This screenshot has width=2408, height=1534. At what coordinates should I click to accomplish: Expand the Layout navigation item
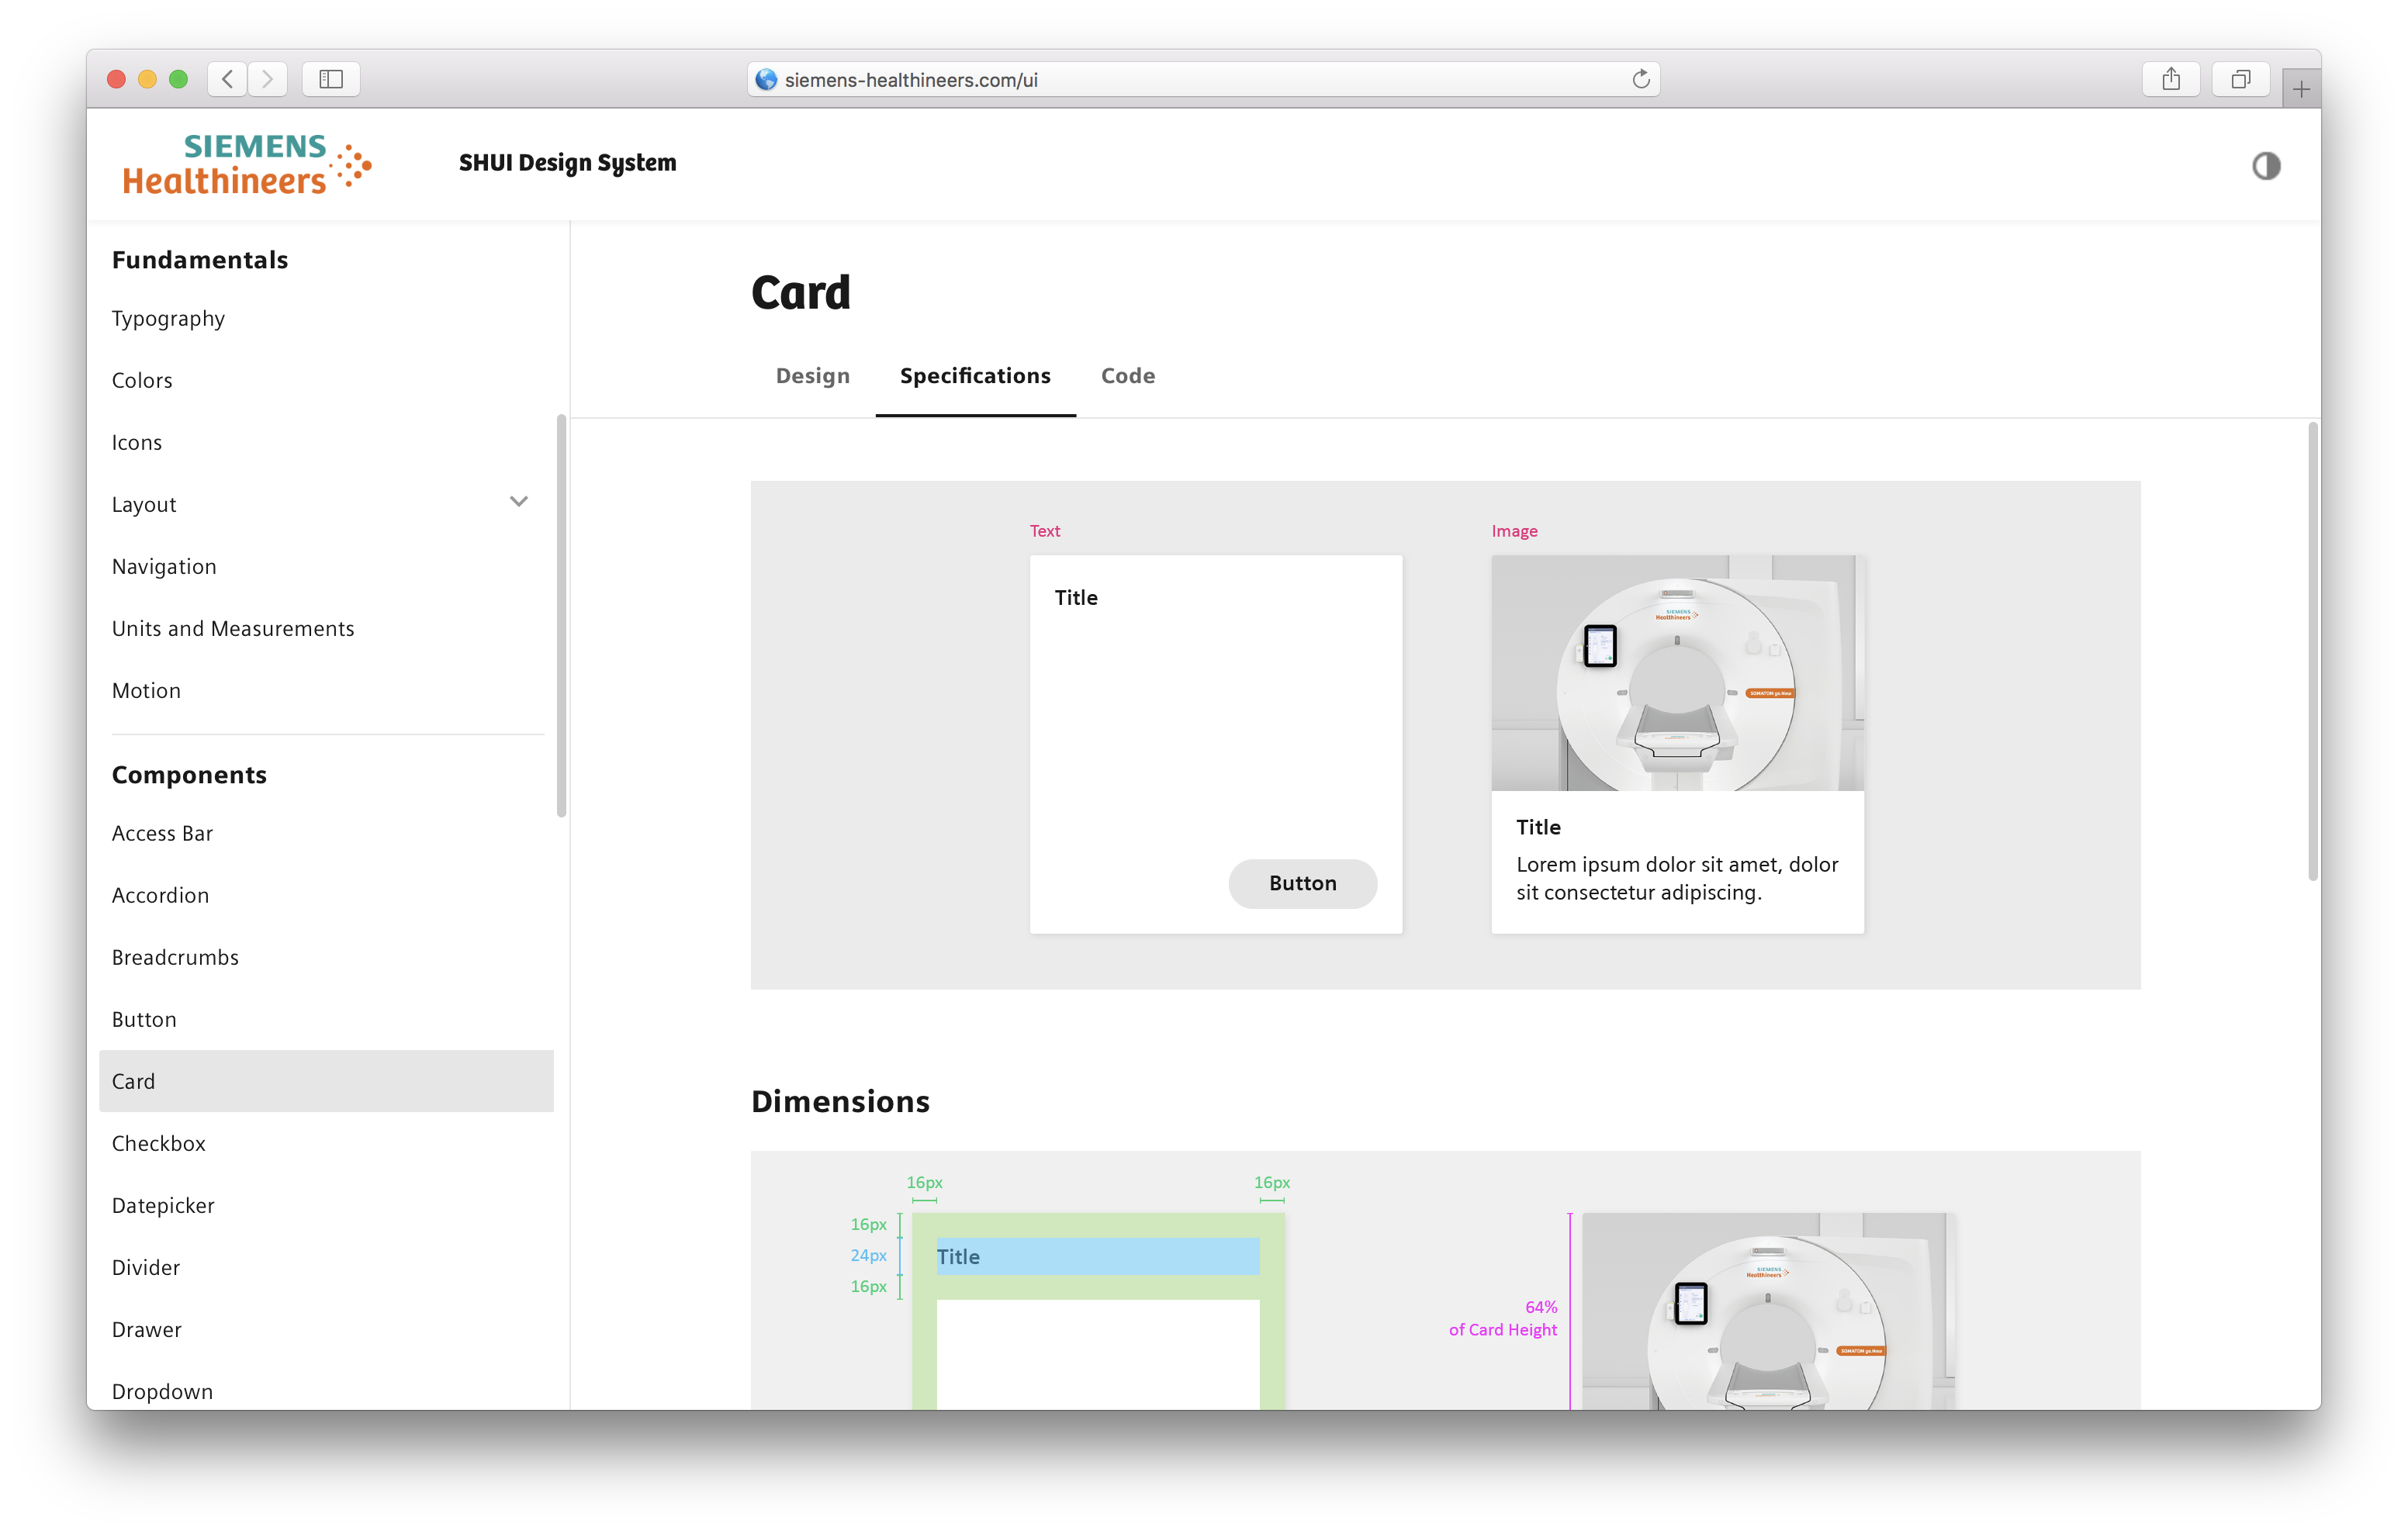coord(520,504)
